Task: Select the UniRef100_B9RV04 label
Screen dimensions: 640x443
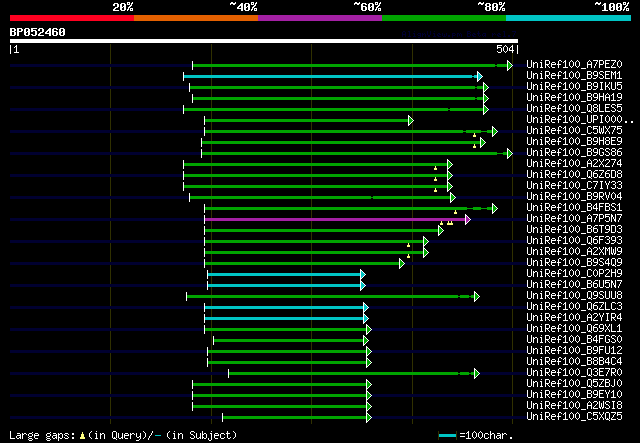Action: coord(574,197)
